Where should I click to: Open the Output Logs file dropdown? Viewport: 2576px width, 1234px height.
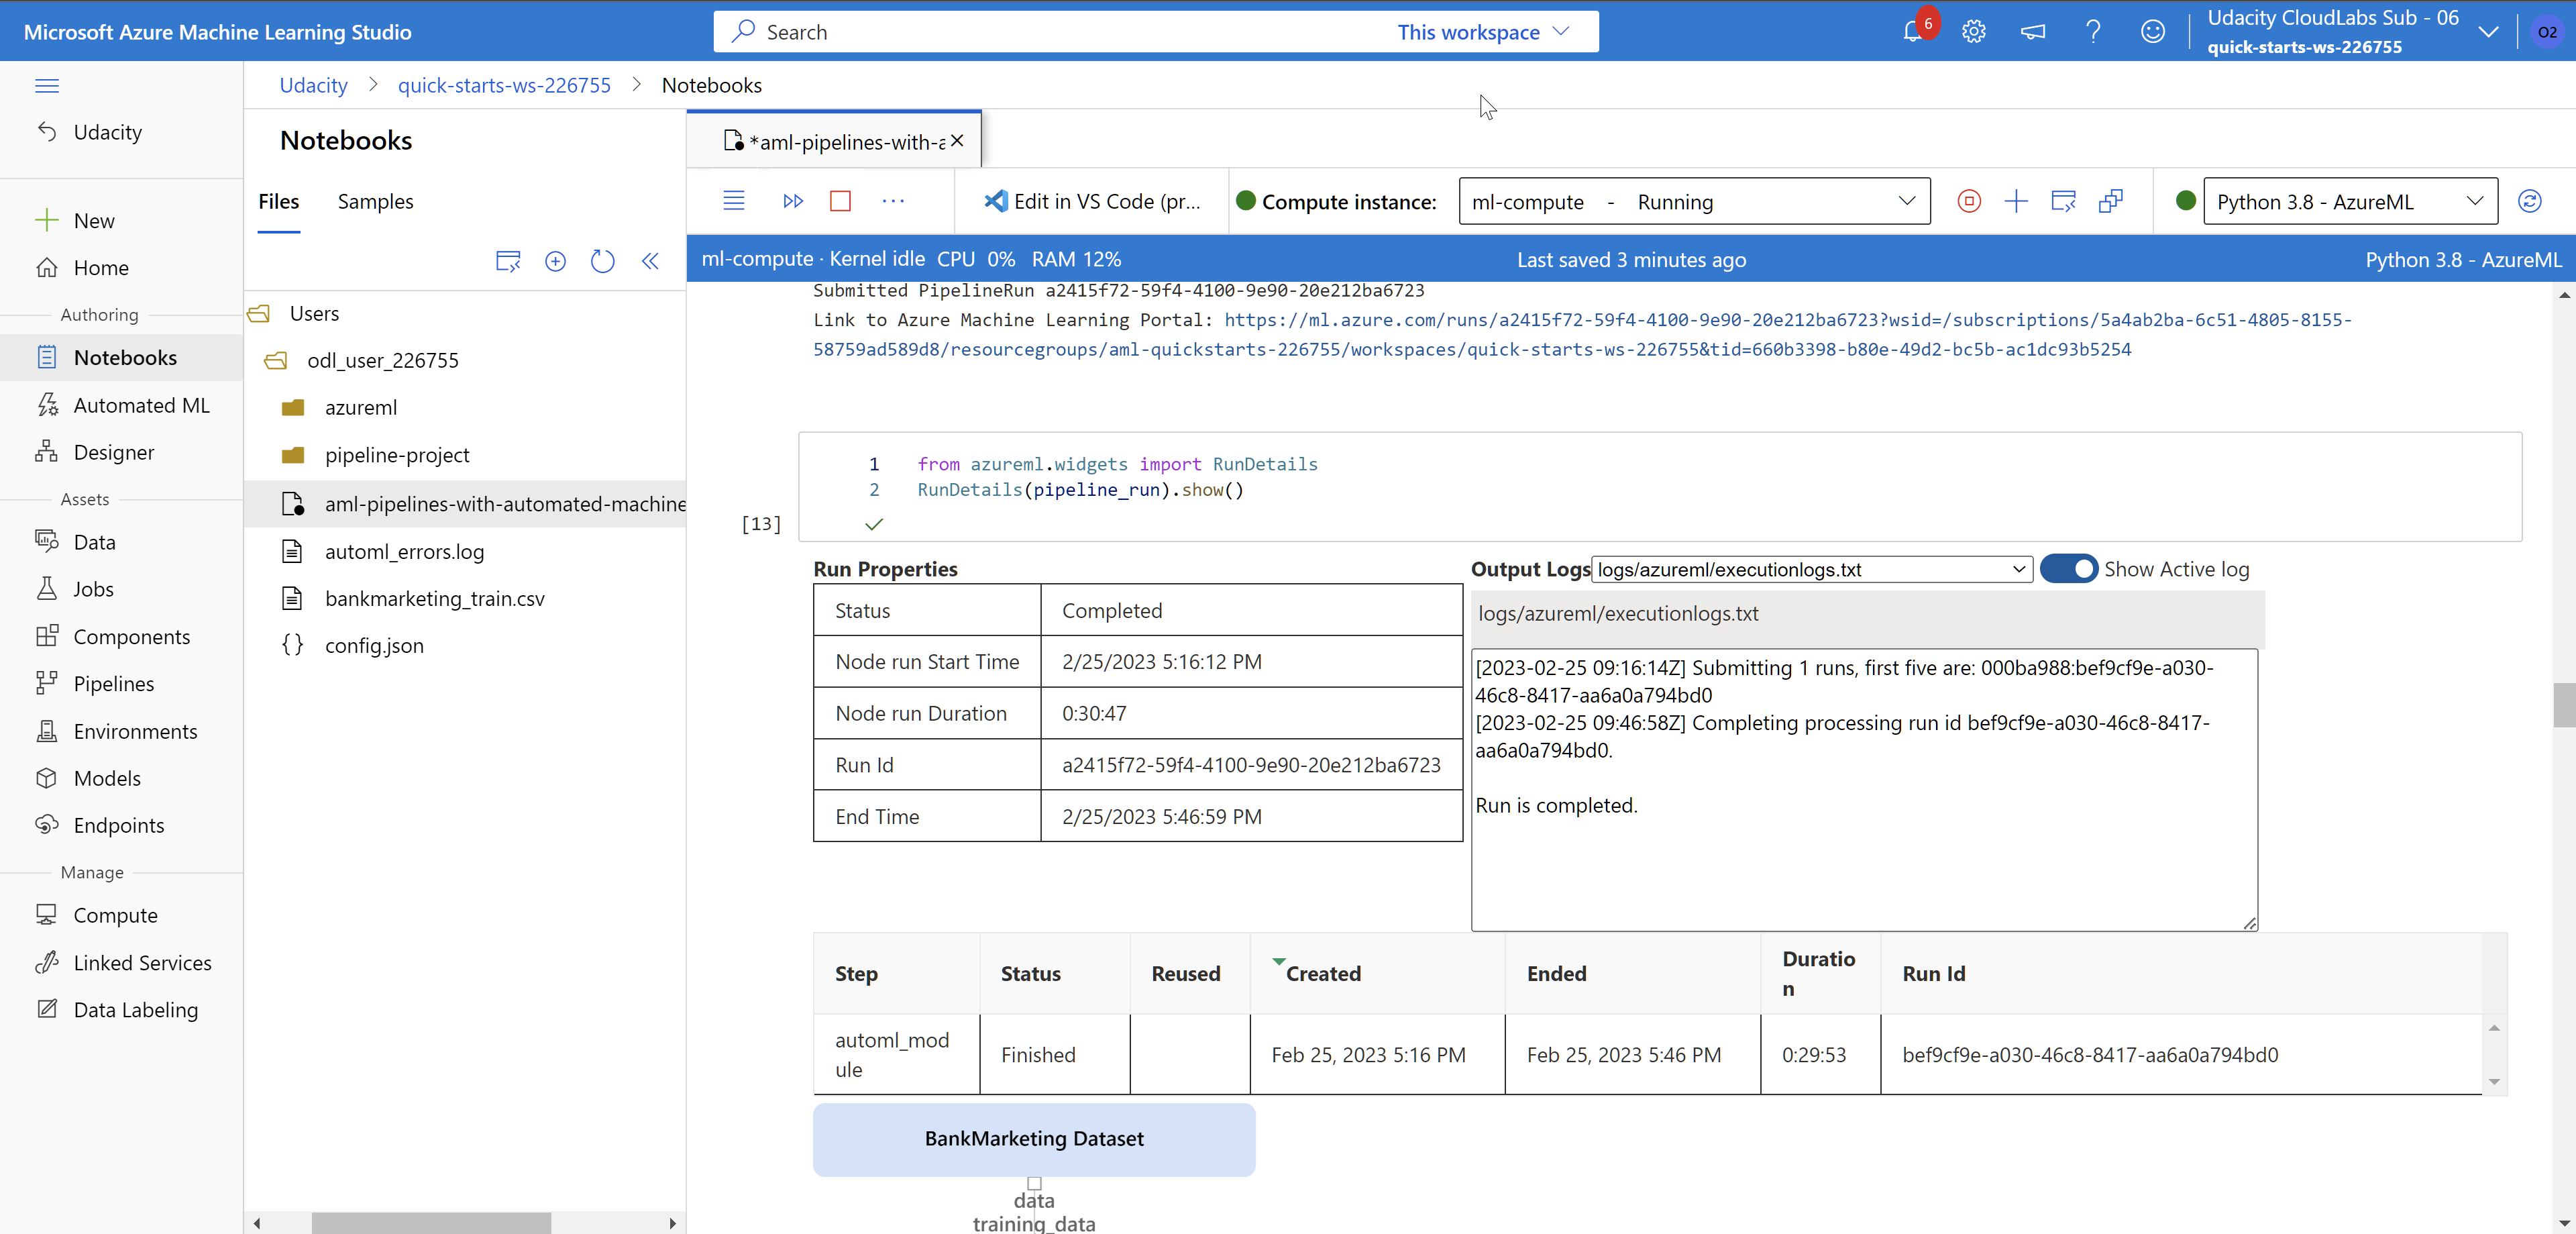[2019, 568]
